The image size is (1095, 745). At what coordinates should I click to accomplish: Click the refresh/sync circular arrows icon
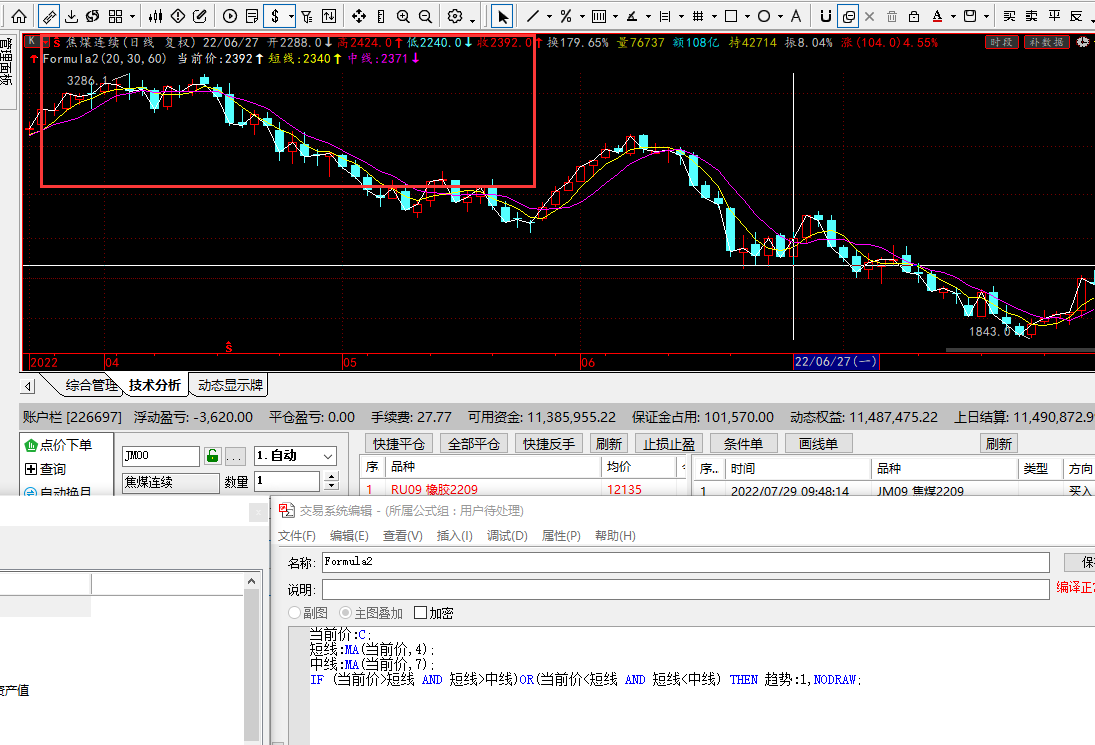93,15
